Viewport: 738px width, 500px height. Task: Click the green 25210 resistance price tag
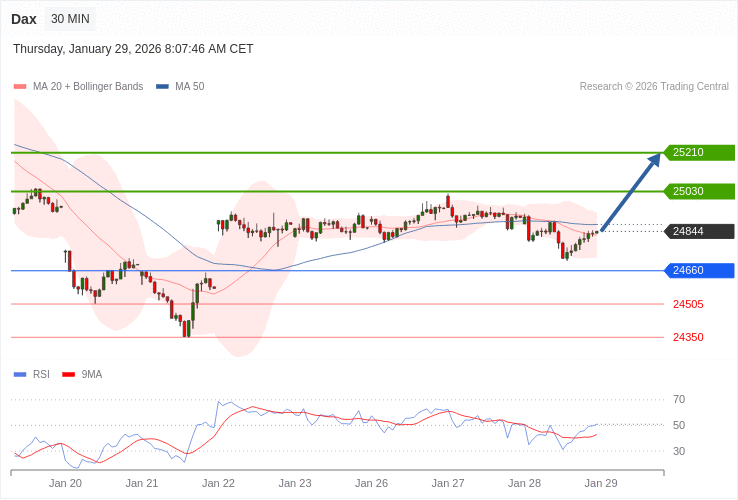click(699, 153)
